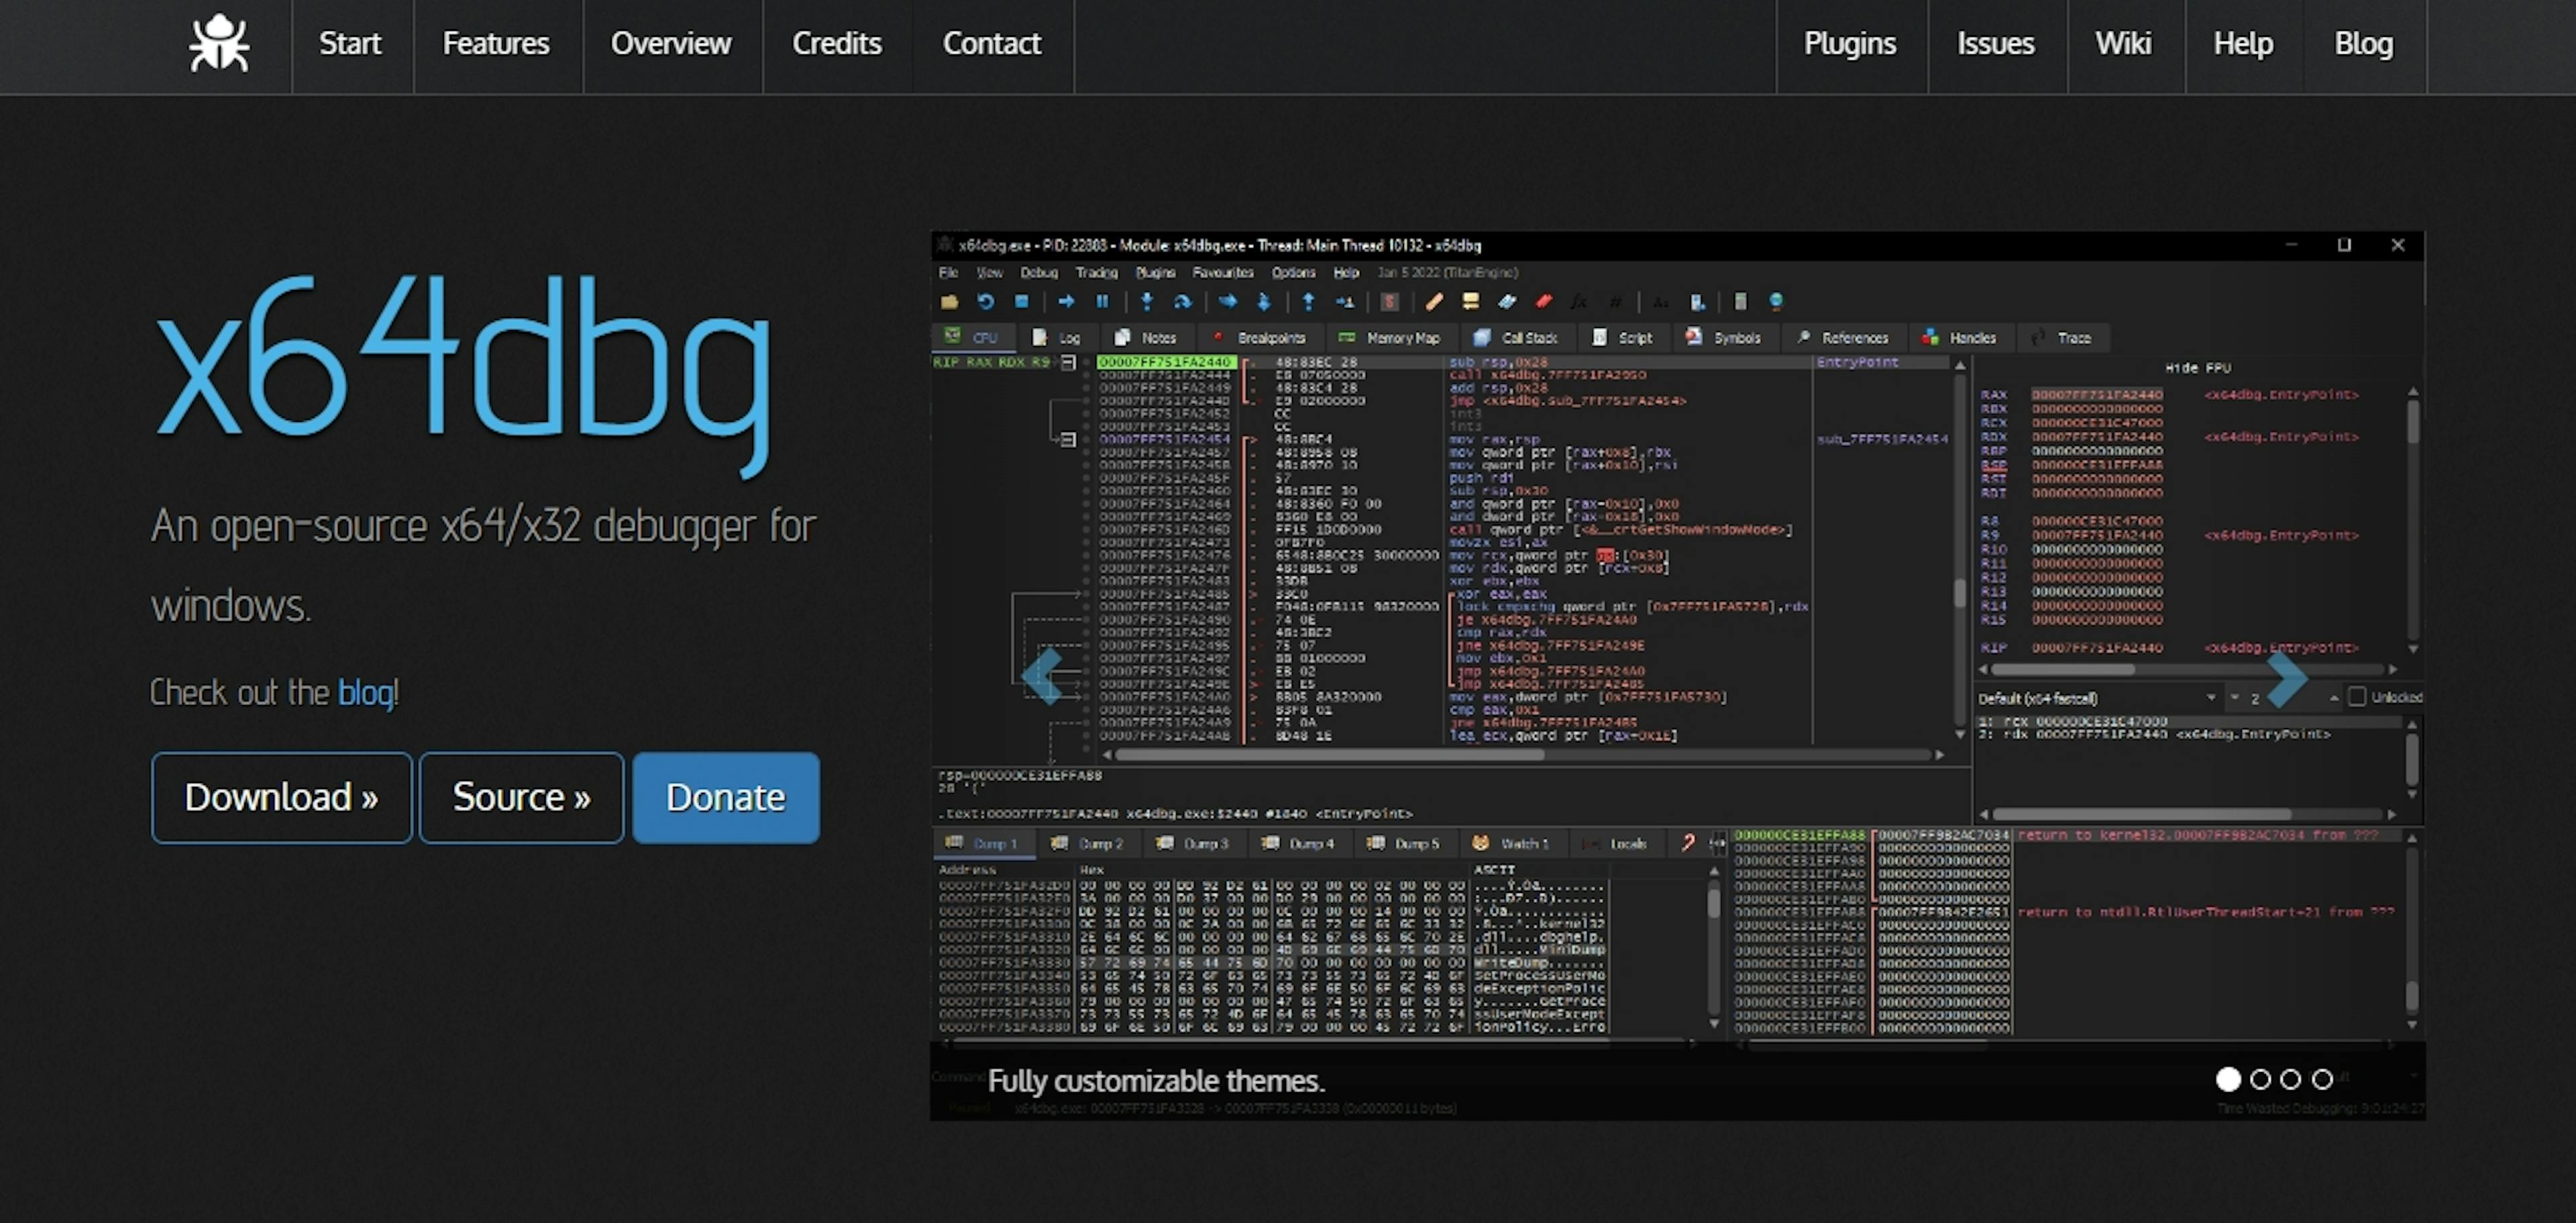Open the Blog link in the top-right navigation

tap(2364, 44)
